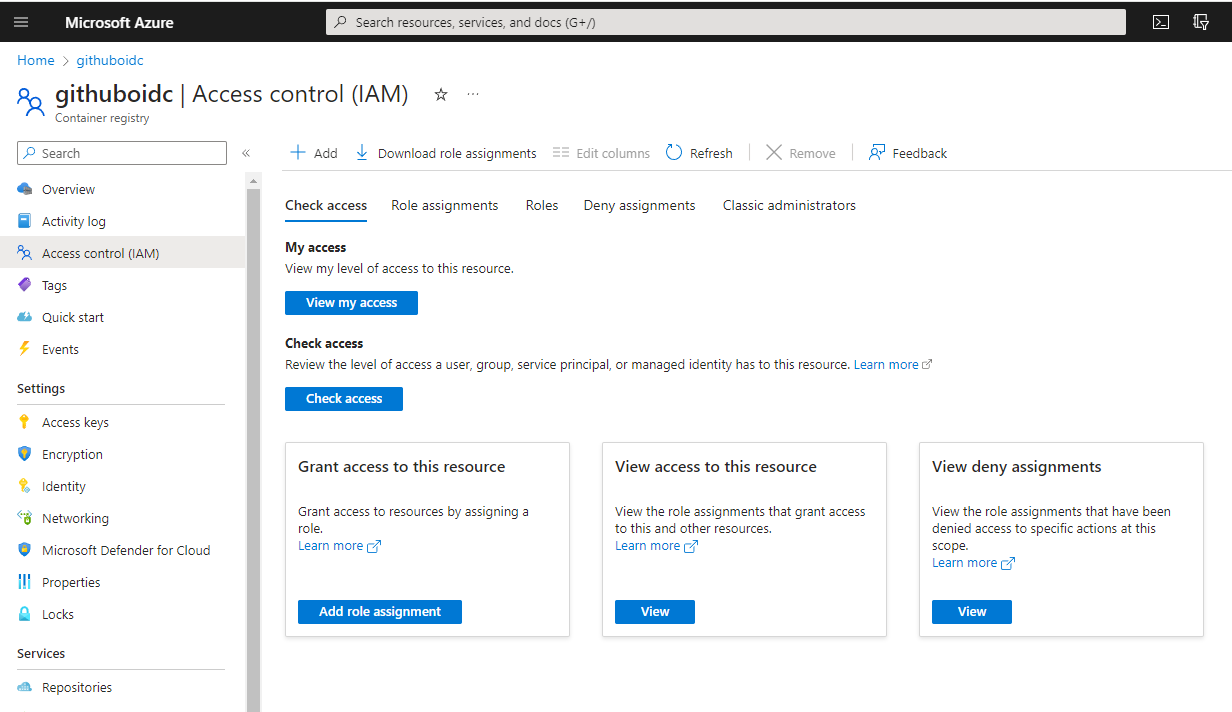
Task: Go to Home breadcrumb link
Action: click(36, 60)
